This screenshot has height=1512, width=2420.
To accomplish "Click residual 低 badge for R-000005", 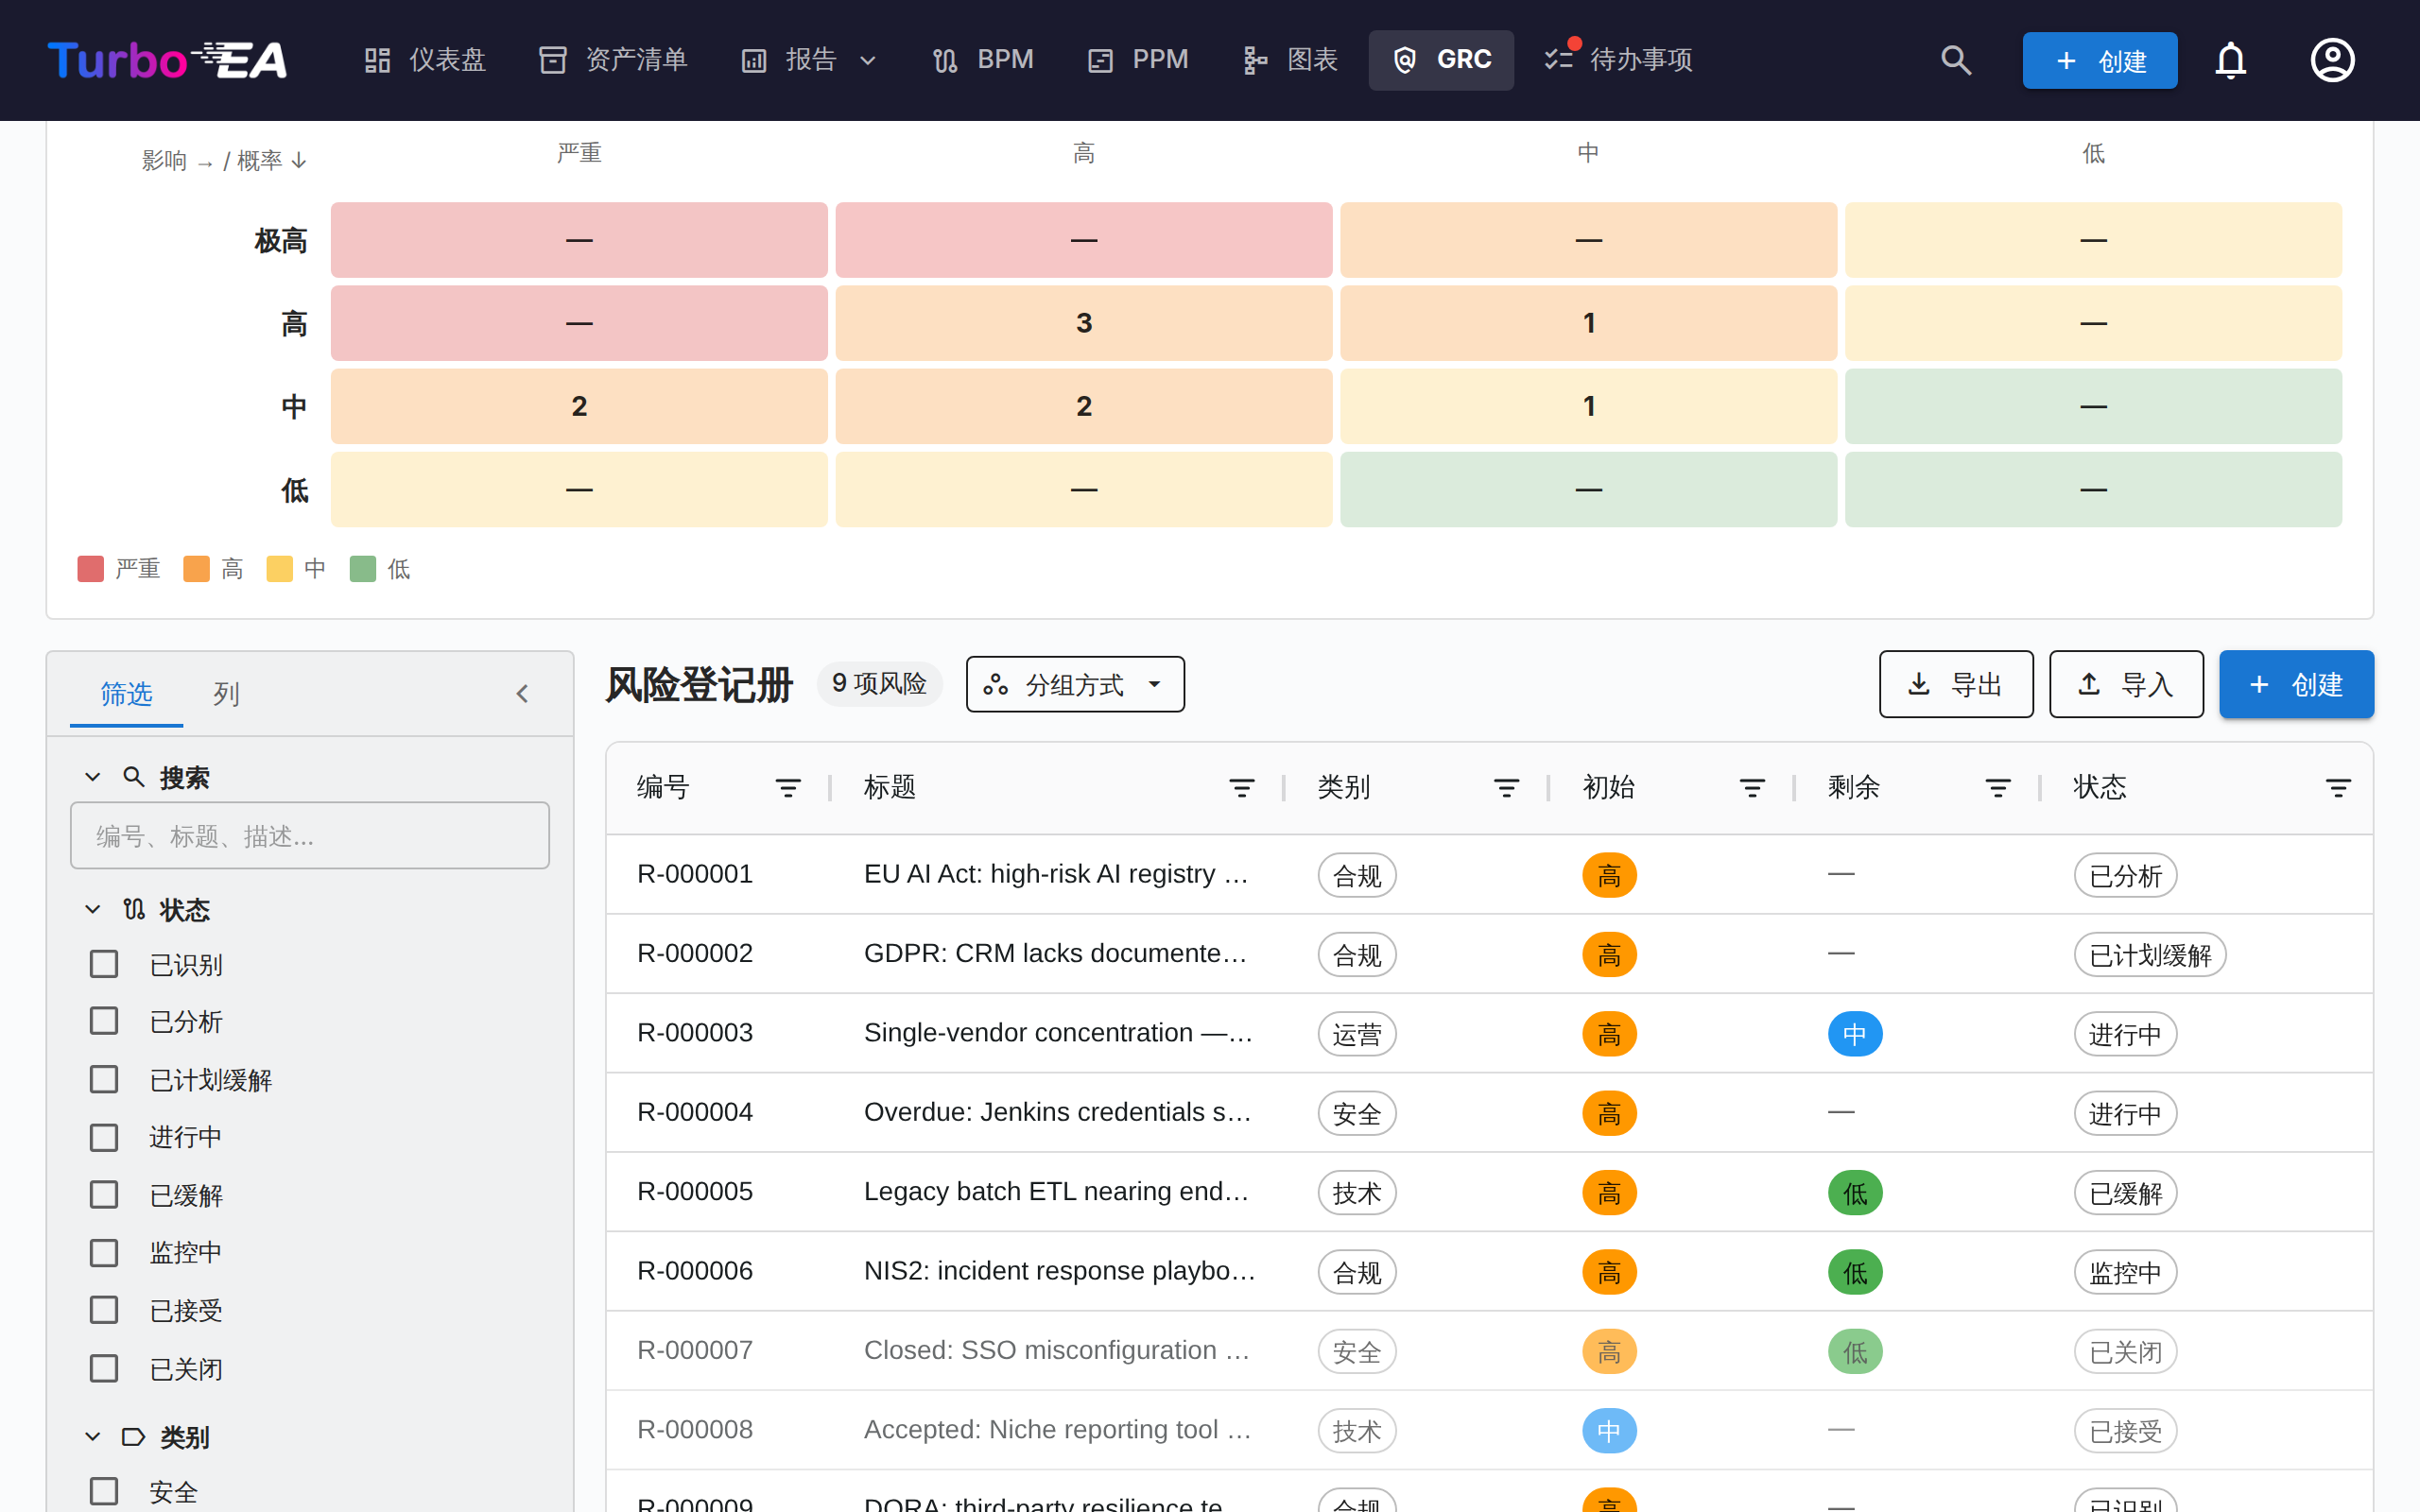I will click(x=1855, y=1193).
